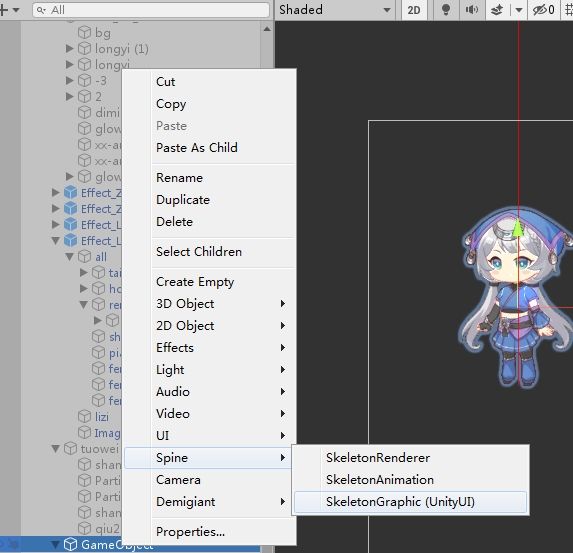Select the dimi object cube icon

84,113
